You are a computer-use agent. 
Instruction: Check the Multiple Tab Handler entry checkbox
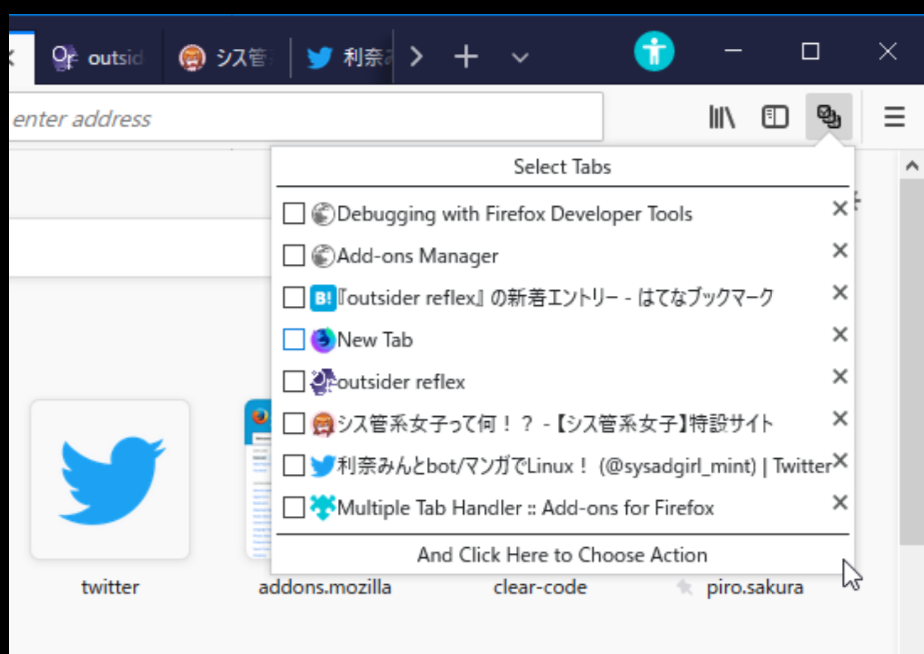[294, 507]
